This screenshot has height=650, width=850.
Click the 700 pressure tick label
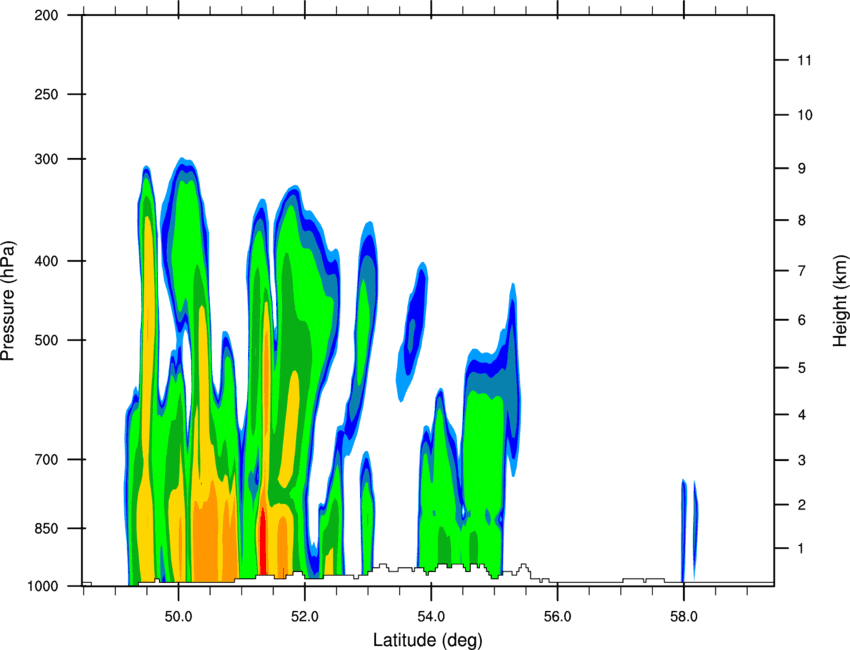pyautogui.click(x=46, y=460)
